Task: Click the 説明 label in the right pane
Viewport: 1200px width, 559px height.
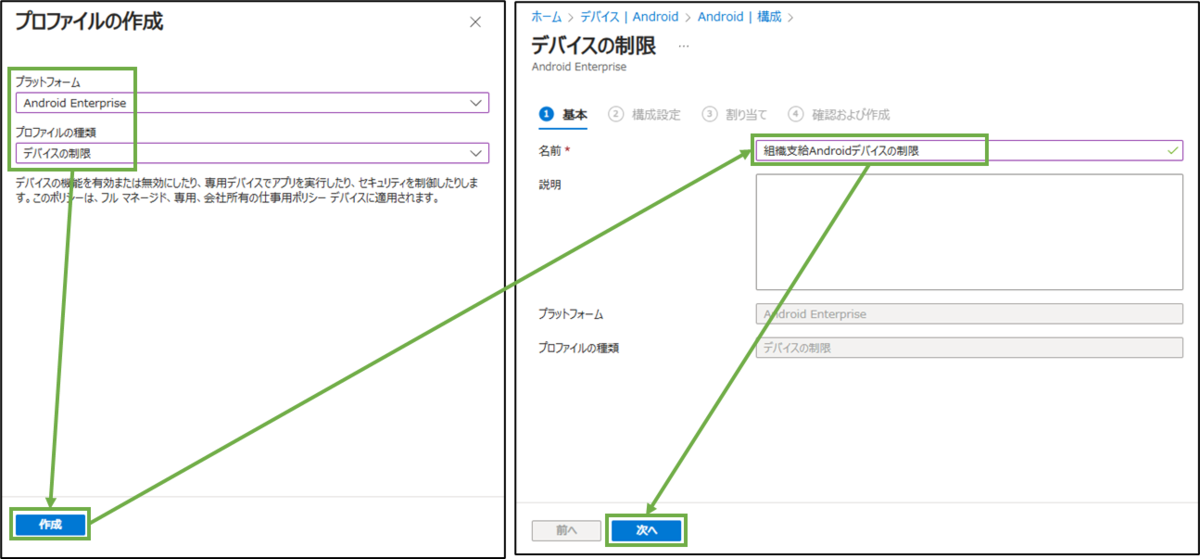Action: click(x=550, y=185)
